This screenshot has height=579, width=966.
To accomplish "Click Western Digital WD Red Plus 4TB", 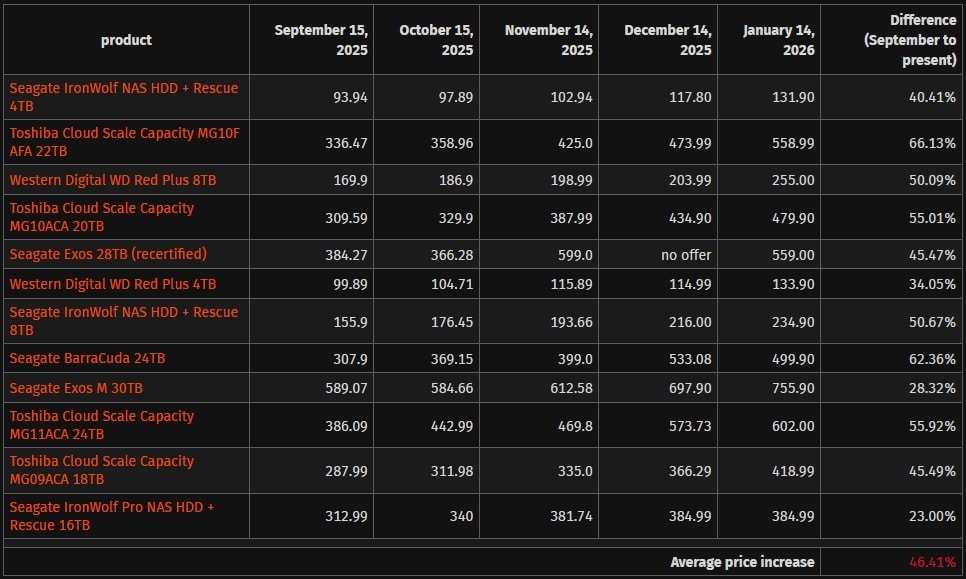I will (112, 284).
